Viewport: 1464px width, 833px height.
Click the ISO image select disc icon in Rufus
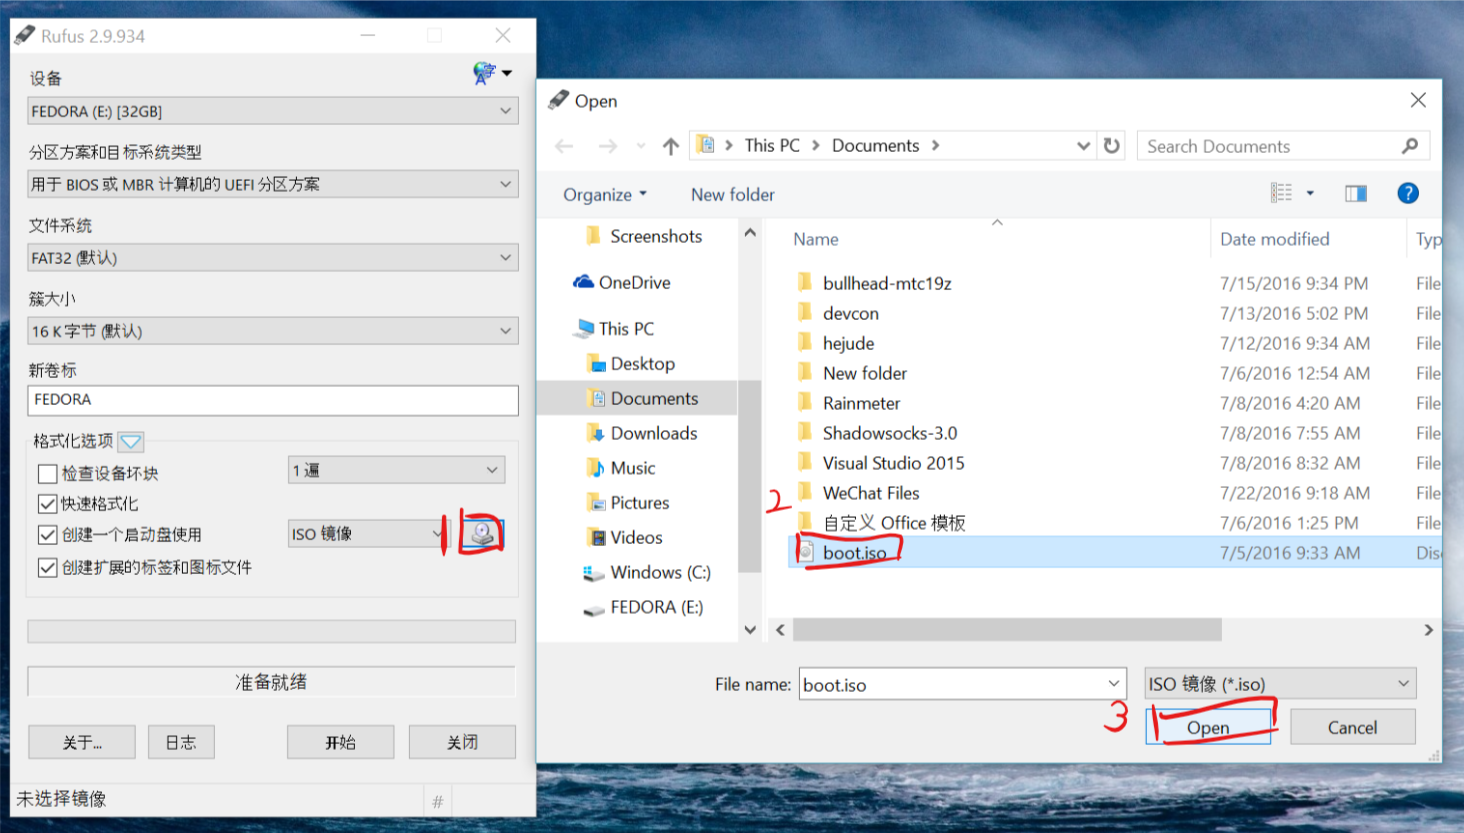pos(483,533)
